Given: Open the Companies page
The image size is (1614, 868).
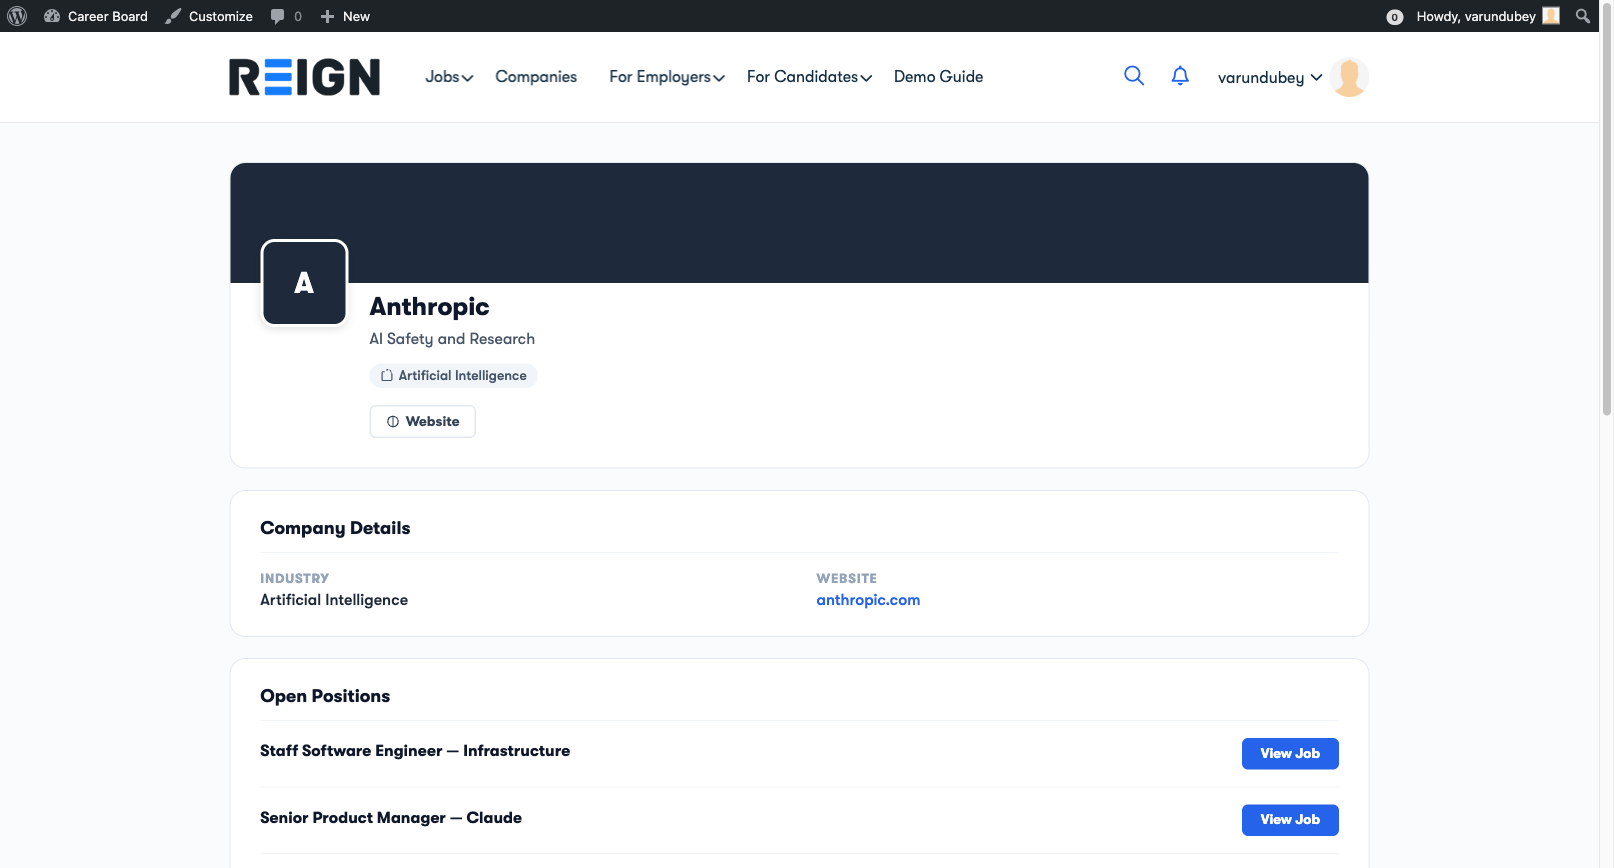Looking at the screenshot, I should pyautogui.click(x=536, y=77).
